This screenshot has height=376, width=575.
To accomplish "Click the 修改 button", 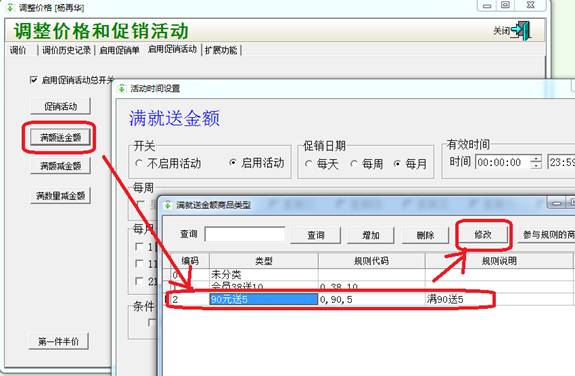I will click(483, 234).
